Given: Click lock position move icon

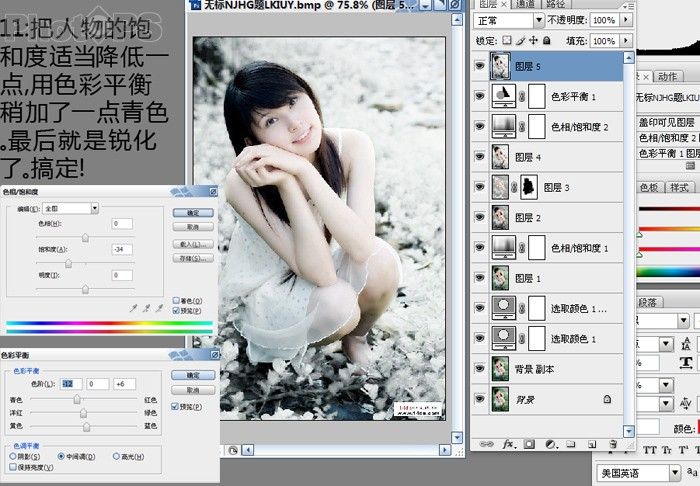Looking at the screenshot, I should tap(533, 41).
